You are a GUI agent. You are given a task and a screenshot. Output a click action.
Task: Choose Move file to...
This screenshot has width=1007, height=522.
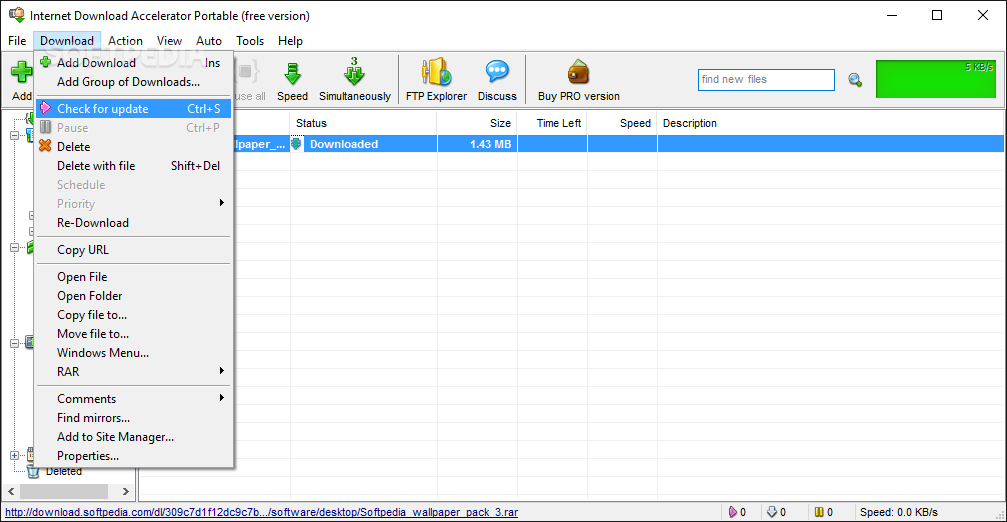[x=134, y=334]
